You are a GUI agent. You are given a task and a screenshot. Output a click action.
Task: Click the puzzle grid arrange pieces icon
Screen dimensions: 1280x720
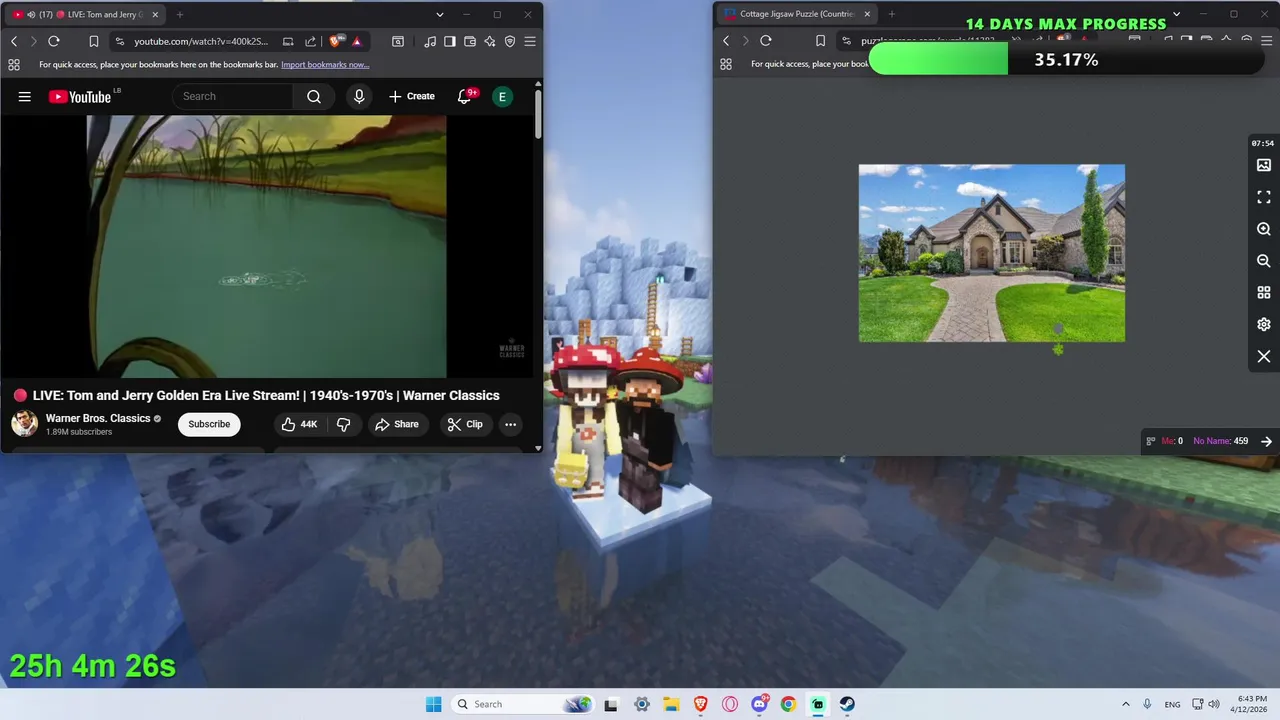click(1264, 293)
